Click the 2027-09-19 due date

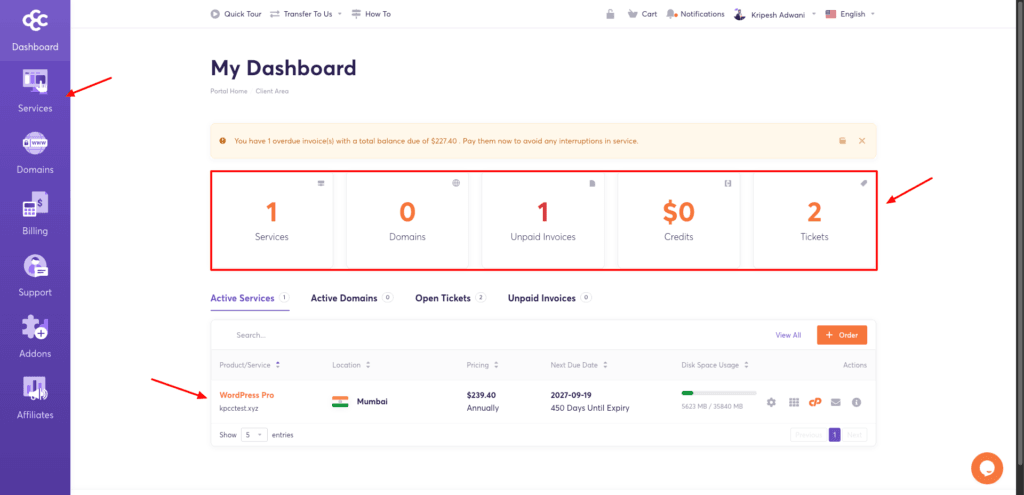(573, 395)
